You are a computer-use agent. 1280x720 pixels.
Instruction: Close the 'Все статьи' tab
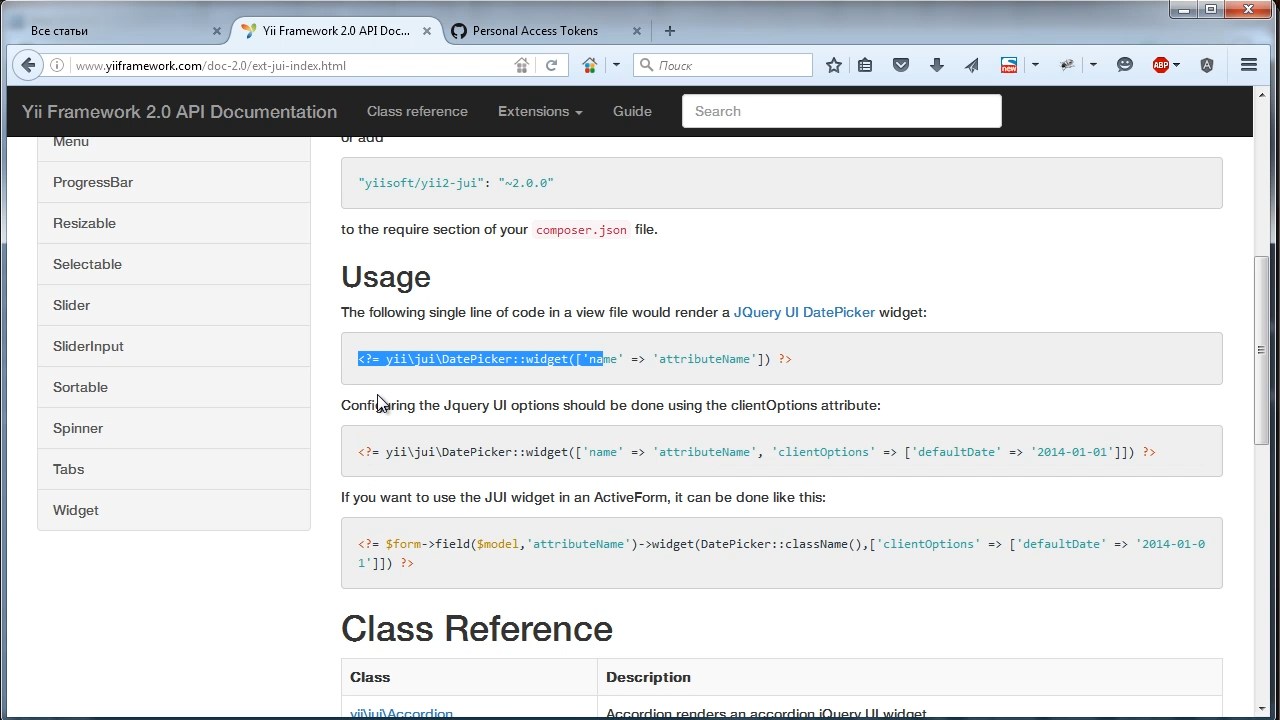(216, 31)
